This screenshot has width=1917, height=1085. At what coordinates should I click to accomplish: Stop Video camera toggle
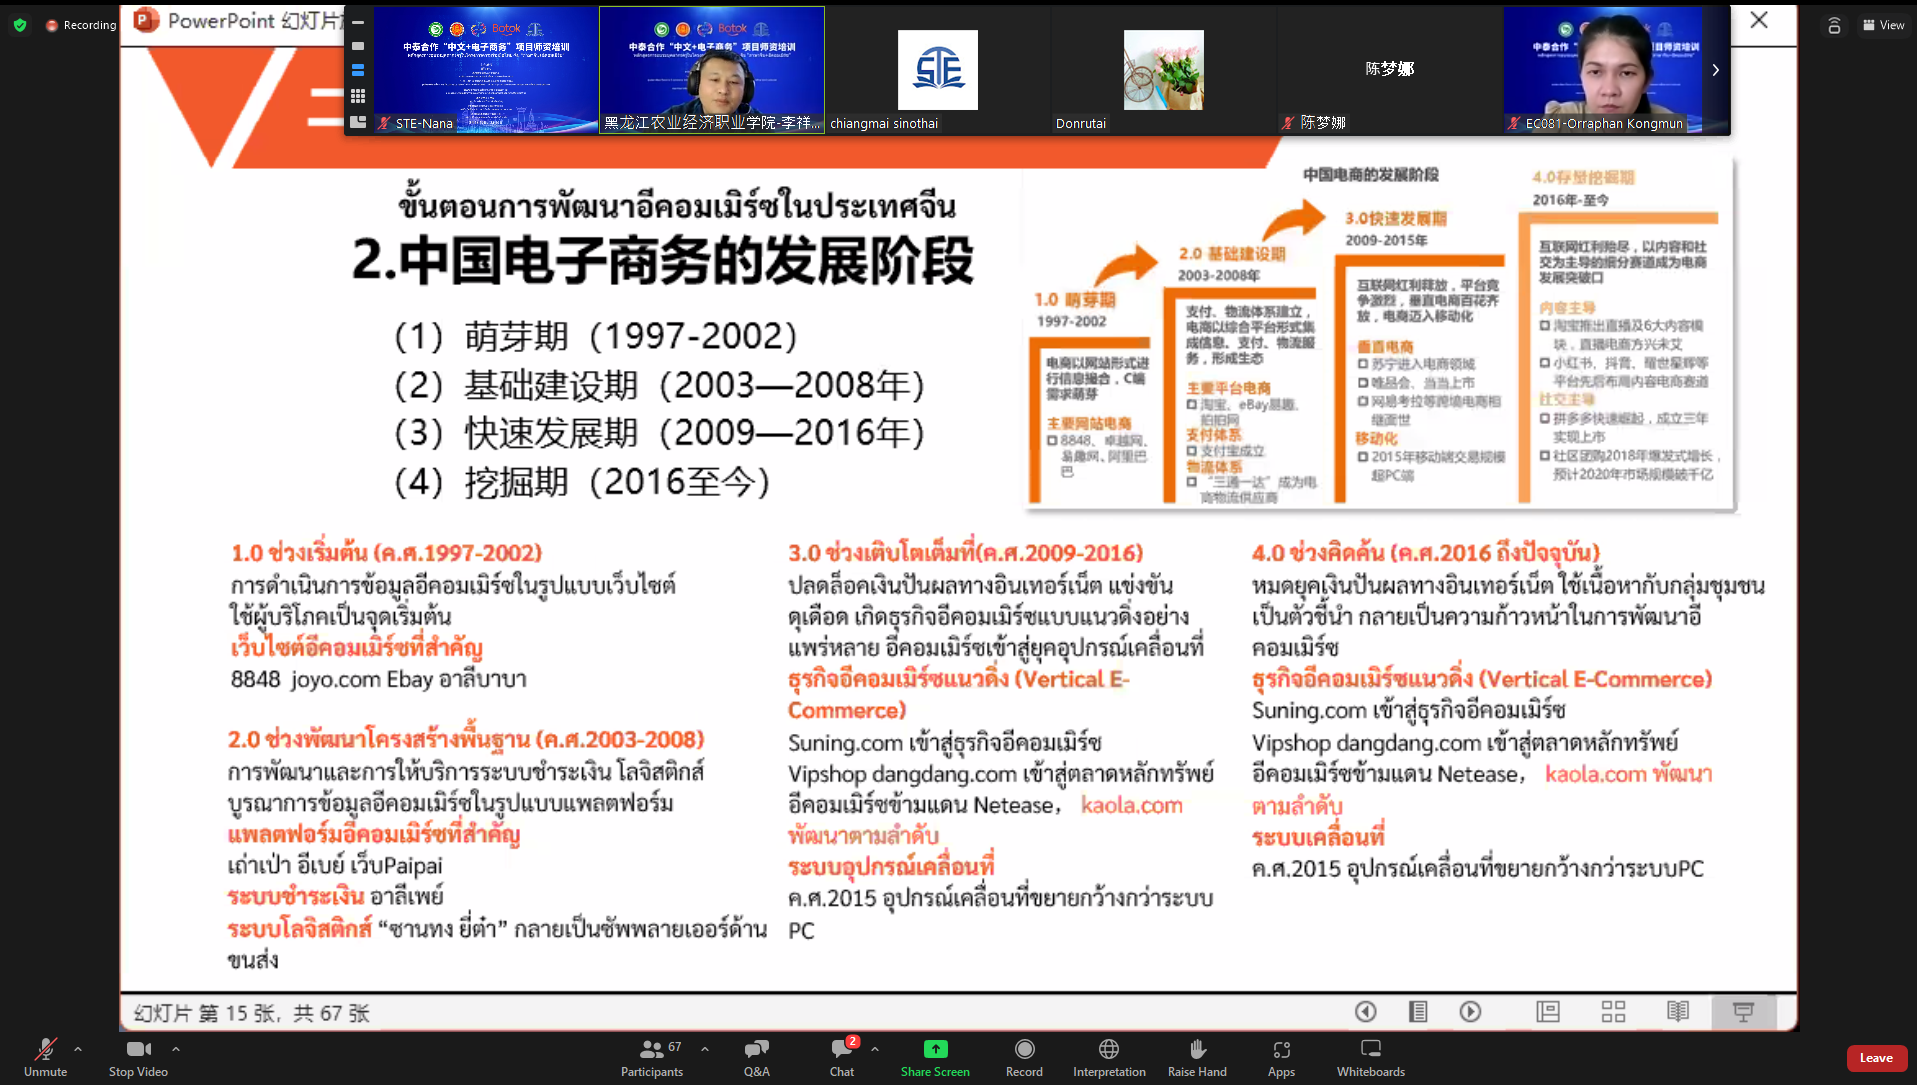tap(138, 1057)
